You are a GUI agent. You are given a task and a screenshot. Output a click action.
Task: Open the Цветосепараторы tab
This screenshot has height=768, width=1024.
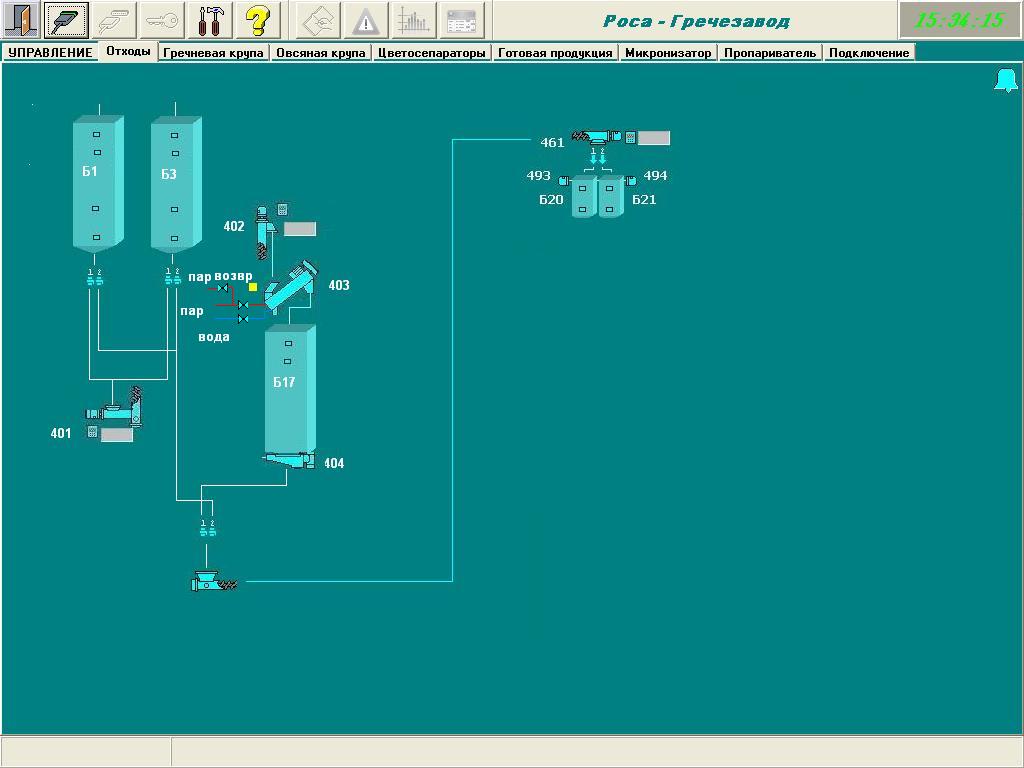(432, 53)
